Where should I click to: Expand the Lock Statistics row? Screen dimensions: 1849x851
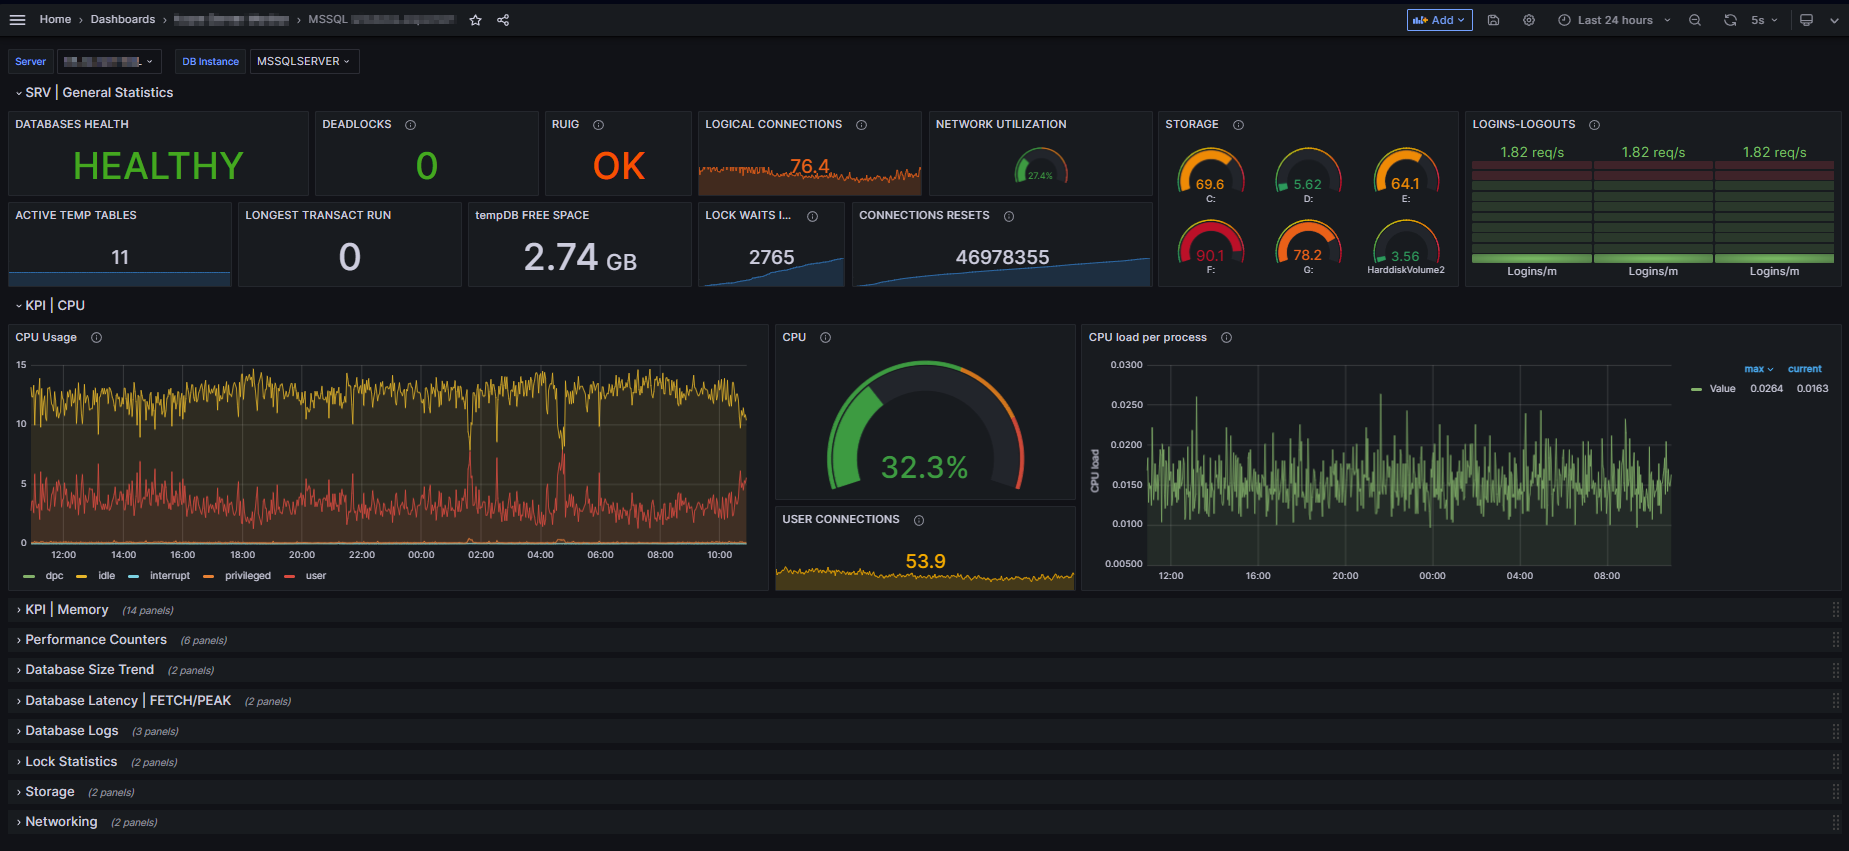71,762
